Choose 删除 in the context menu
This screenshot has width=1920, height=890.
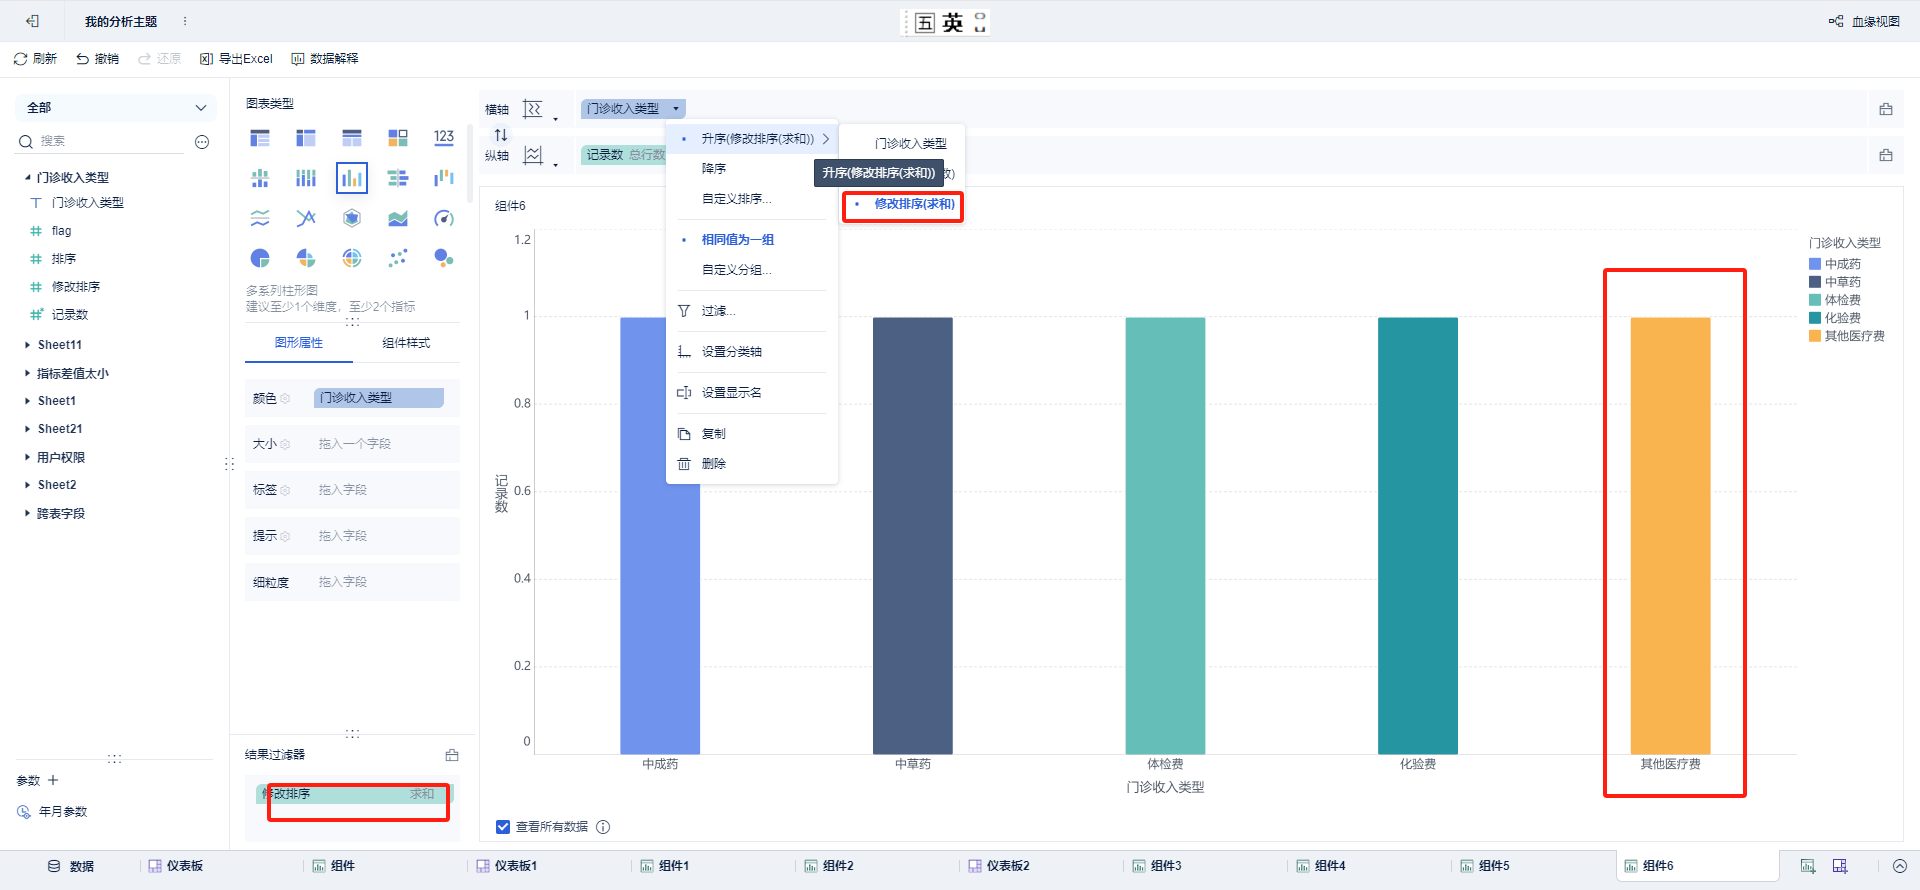[x=752, y=464]
